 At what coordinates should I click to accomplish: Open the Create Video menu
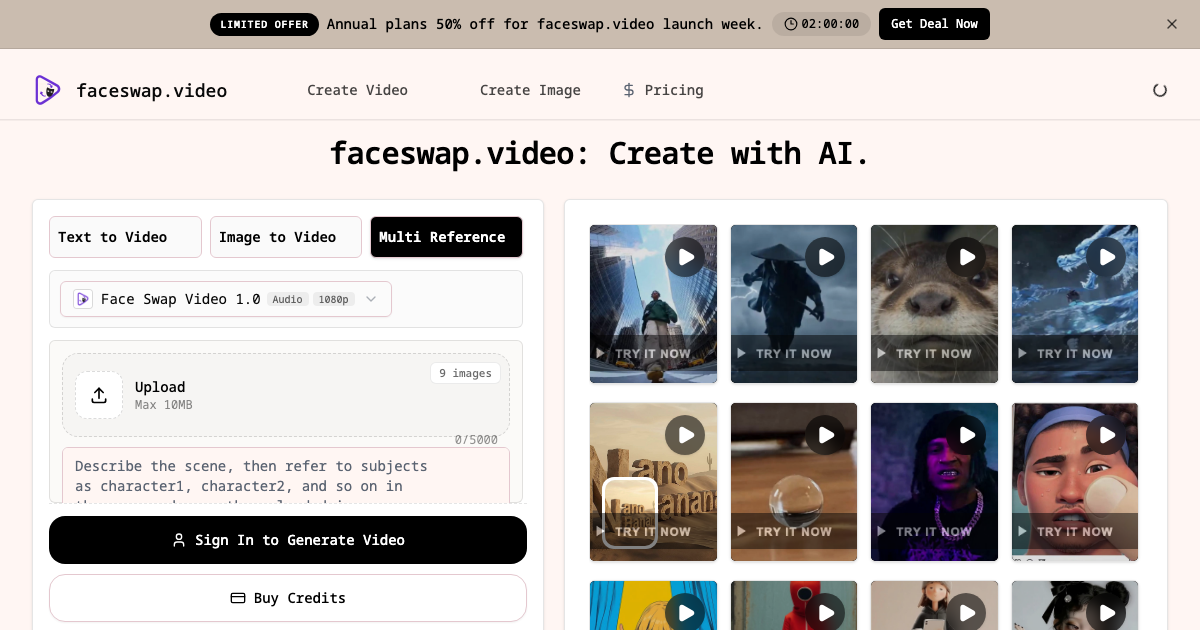coord(357,90)
